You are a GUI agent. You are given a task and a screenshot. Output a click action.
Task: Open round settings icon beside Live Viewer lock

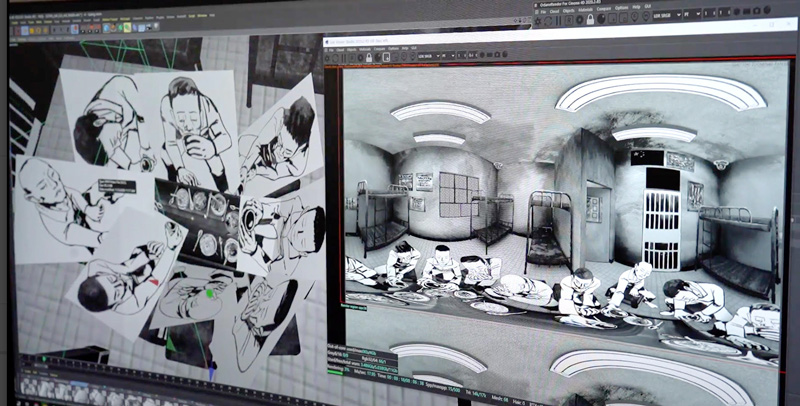pos(360,58)
